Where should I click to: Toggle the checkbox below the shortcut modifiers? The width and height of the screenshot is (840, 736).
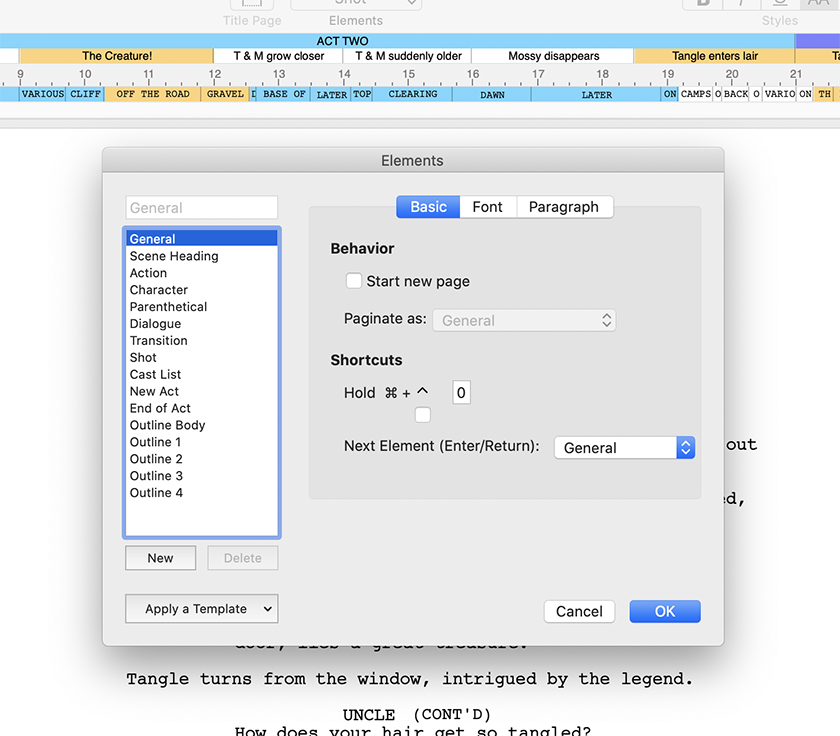423,414
